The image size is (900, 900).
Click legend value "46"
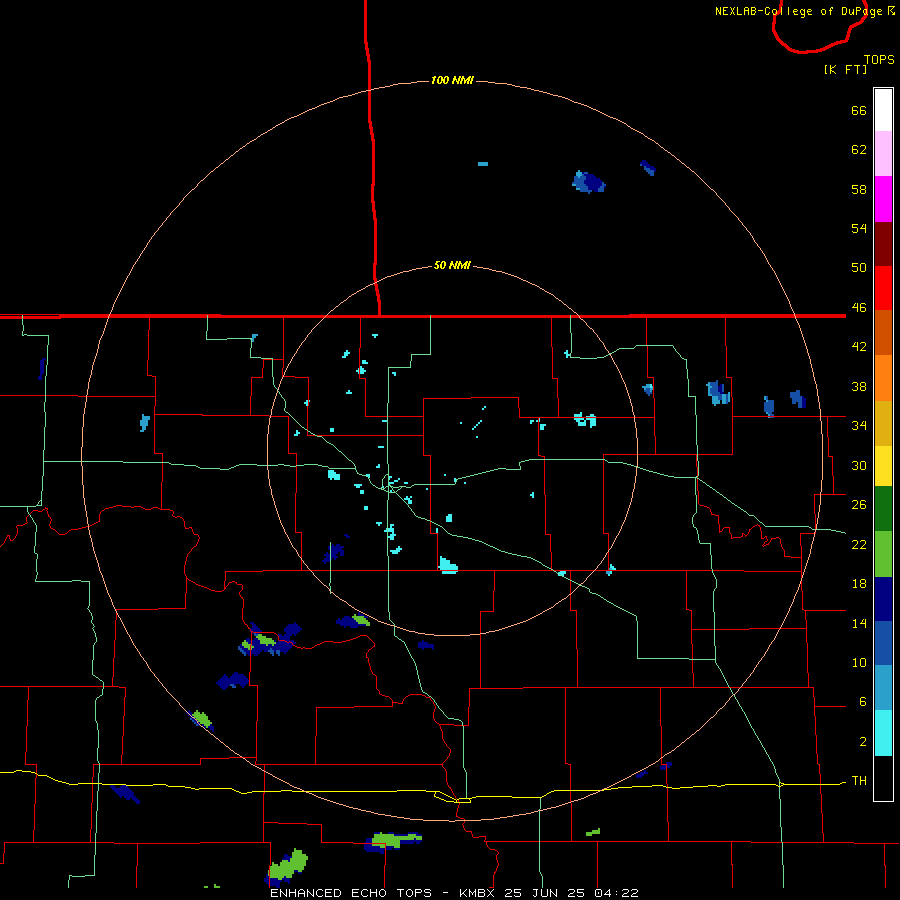tap(859, 308)
